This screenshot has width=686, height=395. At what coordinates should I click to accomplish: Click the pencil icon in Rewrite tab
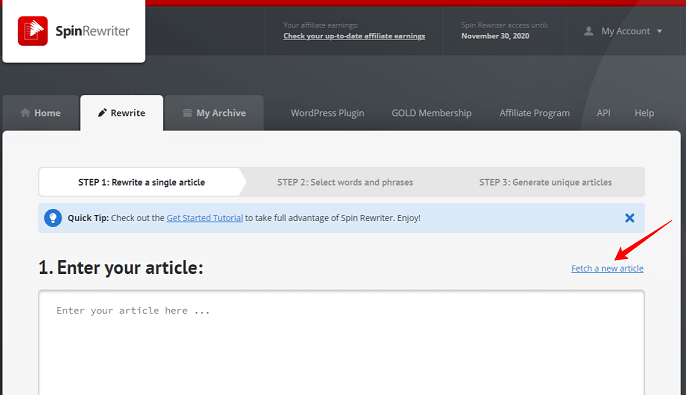pyautogui.click(x=102, y=113)
